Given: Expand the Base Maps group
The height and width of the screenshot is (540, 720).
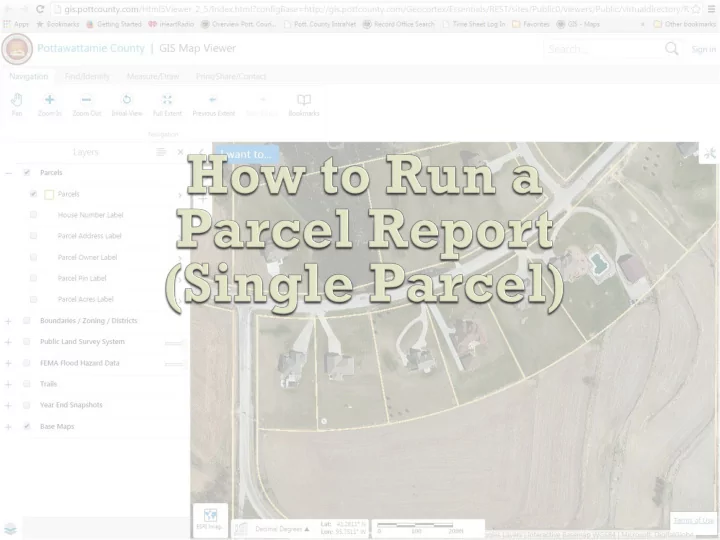Looking at the screenshot, I should pos(8,427).
